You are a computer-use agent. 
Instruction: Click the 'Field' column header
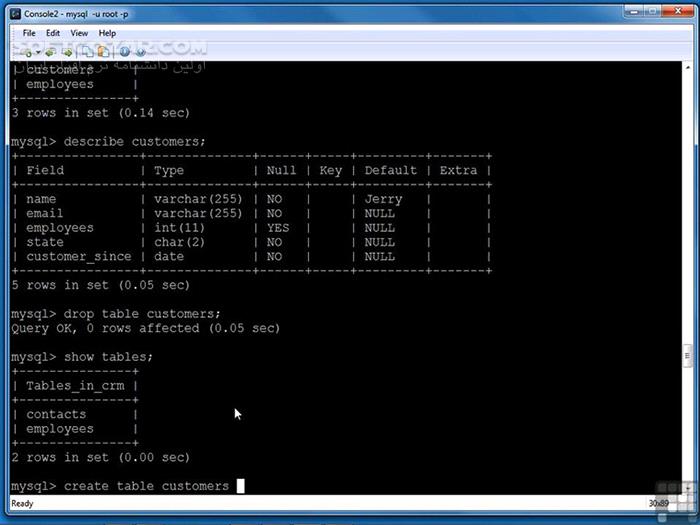tap(45, 171)
